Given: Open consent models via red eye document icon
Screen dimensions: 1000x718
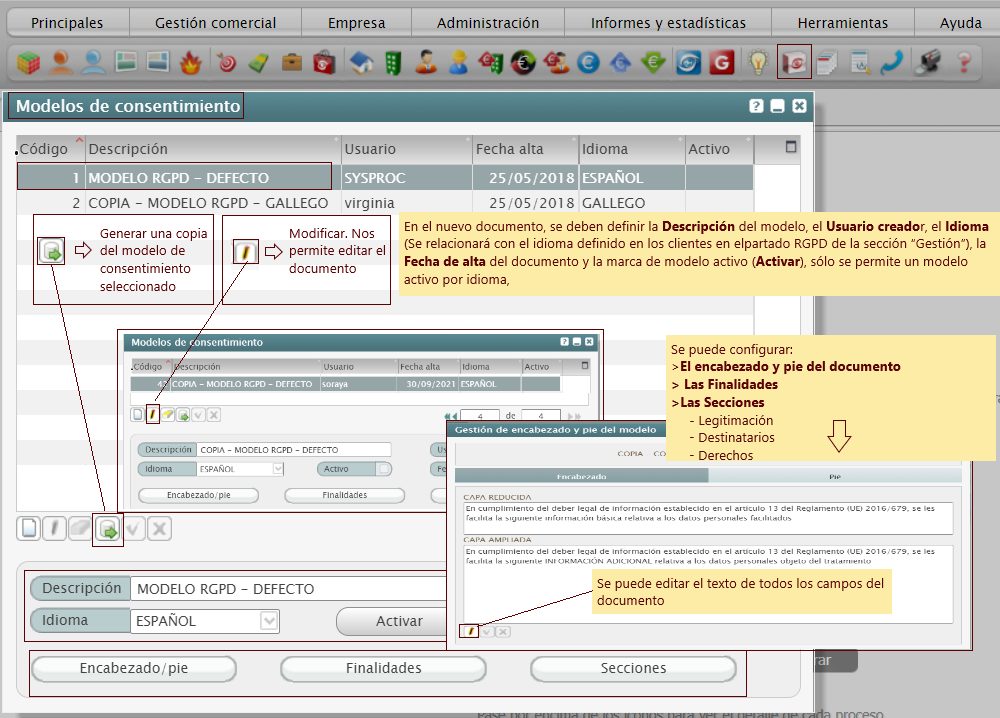Looking at the screenshot, I should click(x=794, y=62).
